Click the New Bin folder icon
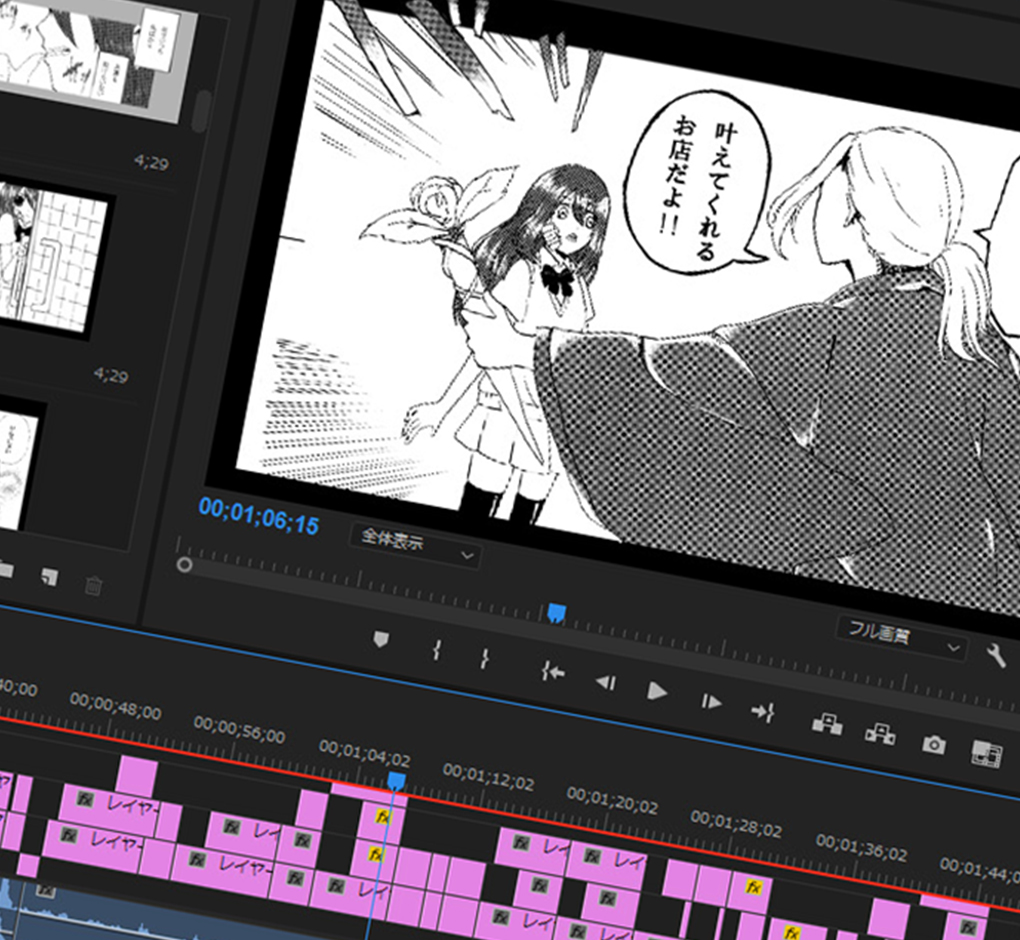The height and width of the screenshot is (940, 1020). pos(5,570)
